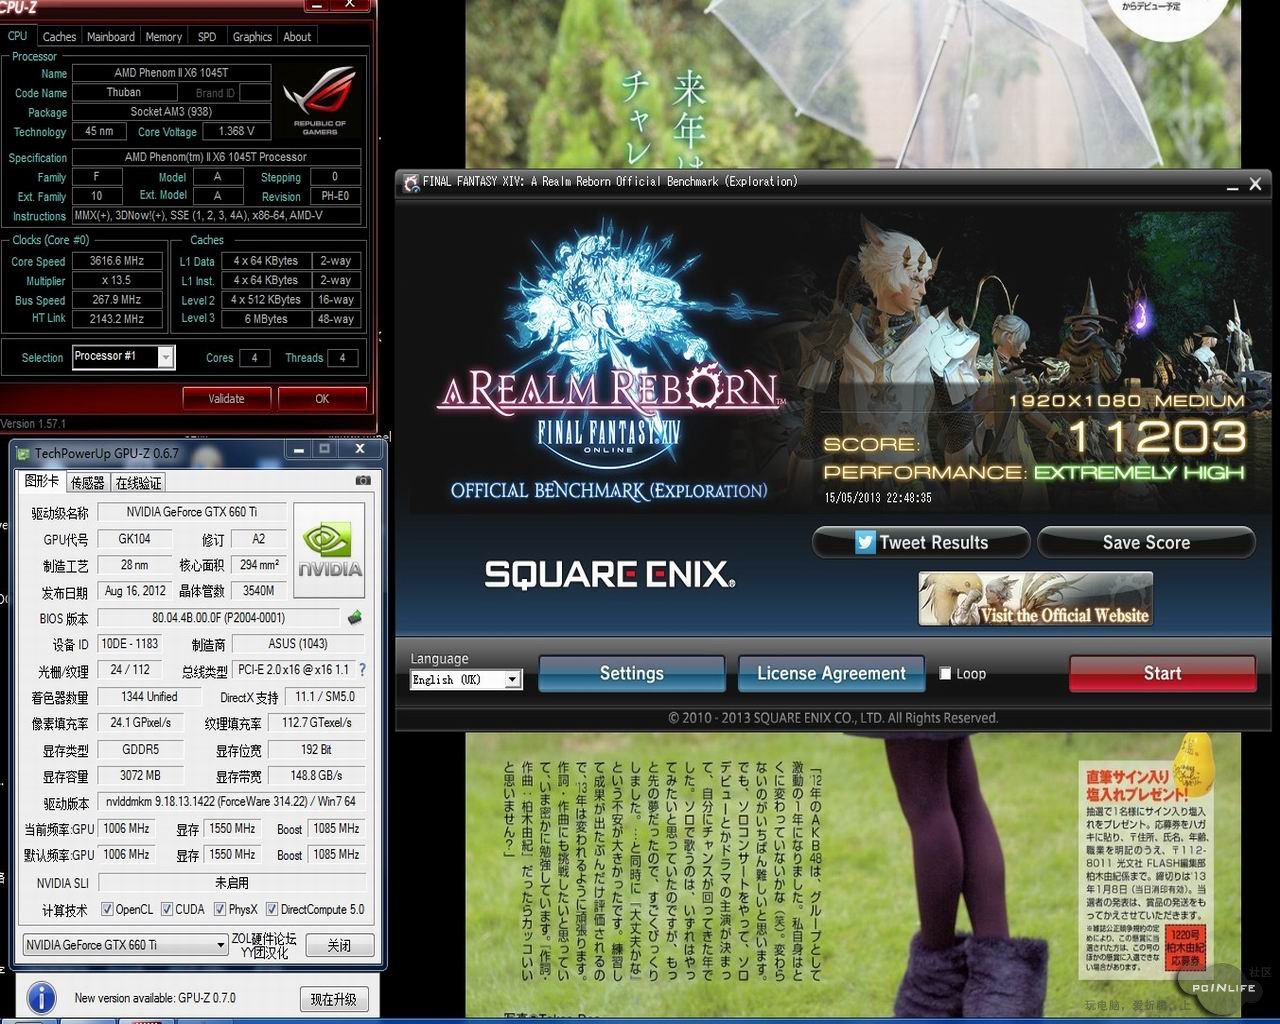Image resolution: width=1280 pixels, height=1024 pixels.
Task: Click Tweet Results button
Action: click(921, 543)
